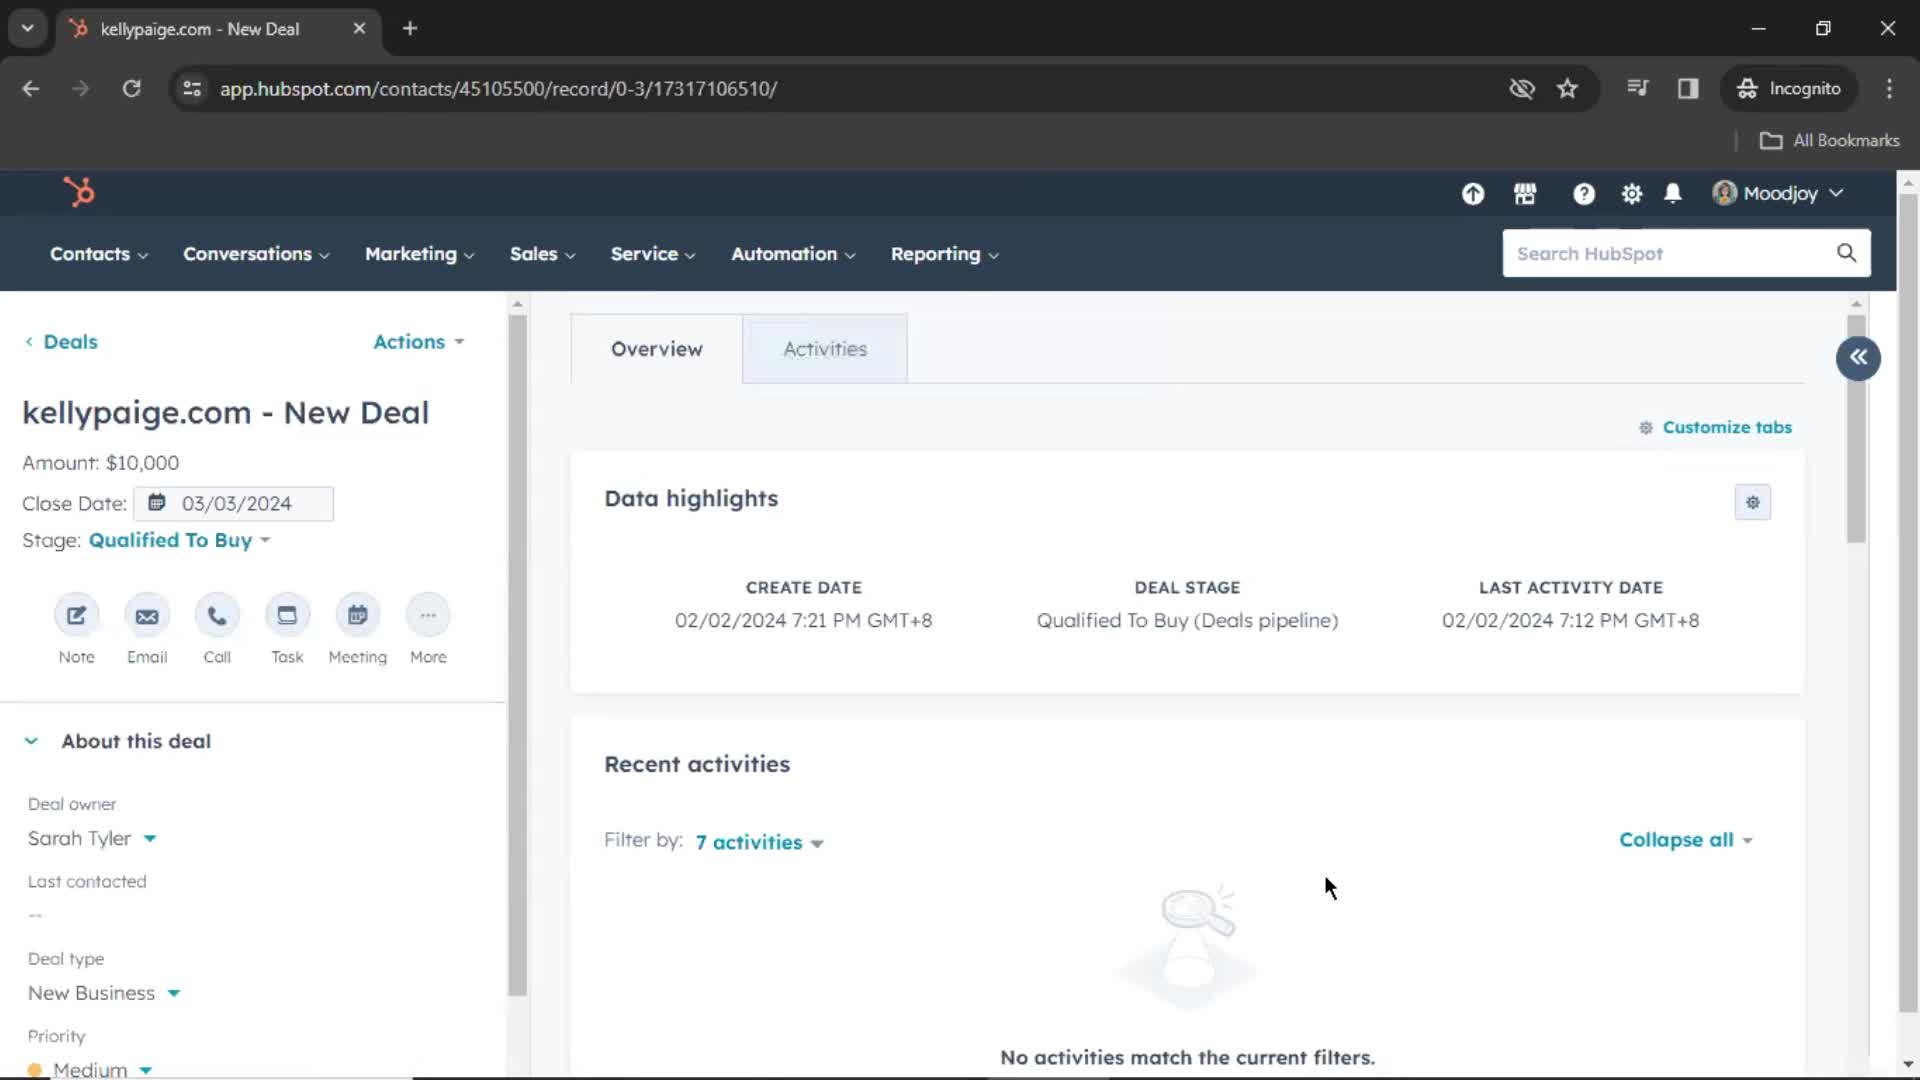Click Qualified To Buy (Deals pipeline) value
Viewport: 1920px width, 1080px height.
1187,620
